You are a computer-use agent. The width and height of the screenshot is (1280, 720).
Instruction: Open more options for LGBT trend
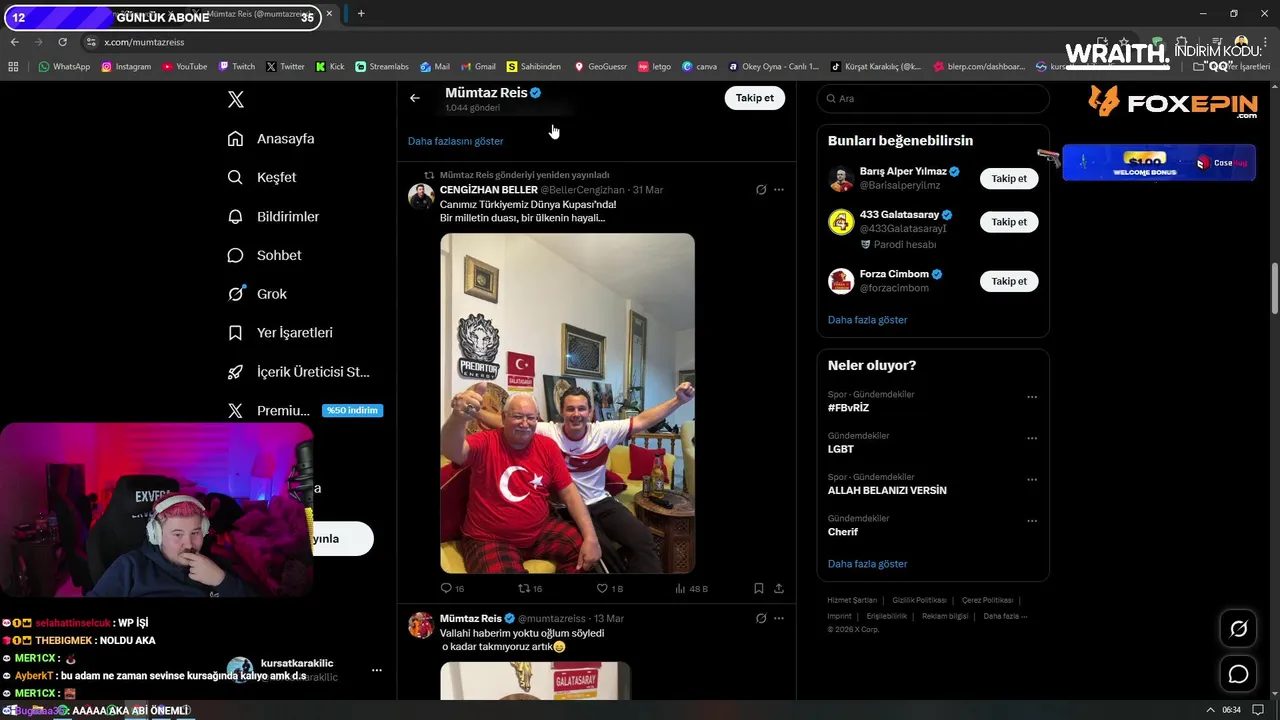pos(1032,438)
